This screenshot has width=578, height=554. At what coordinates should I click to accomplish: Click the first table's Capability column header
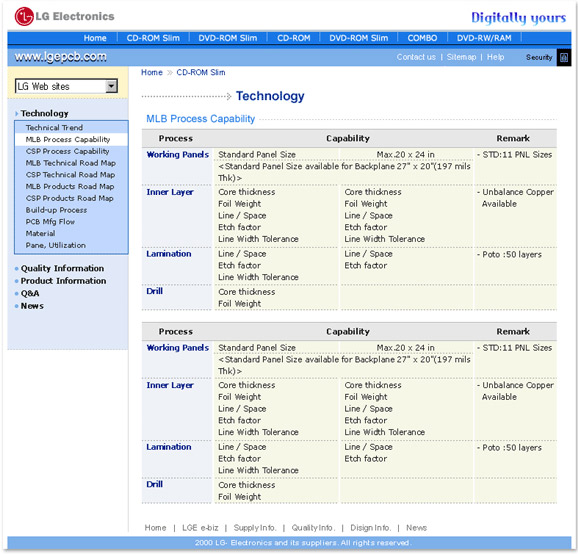[x=348, y=139]
